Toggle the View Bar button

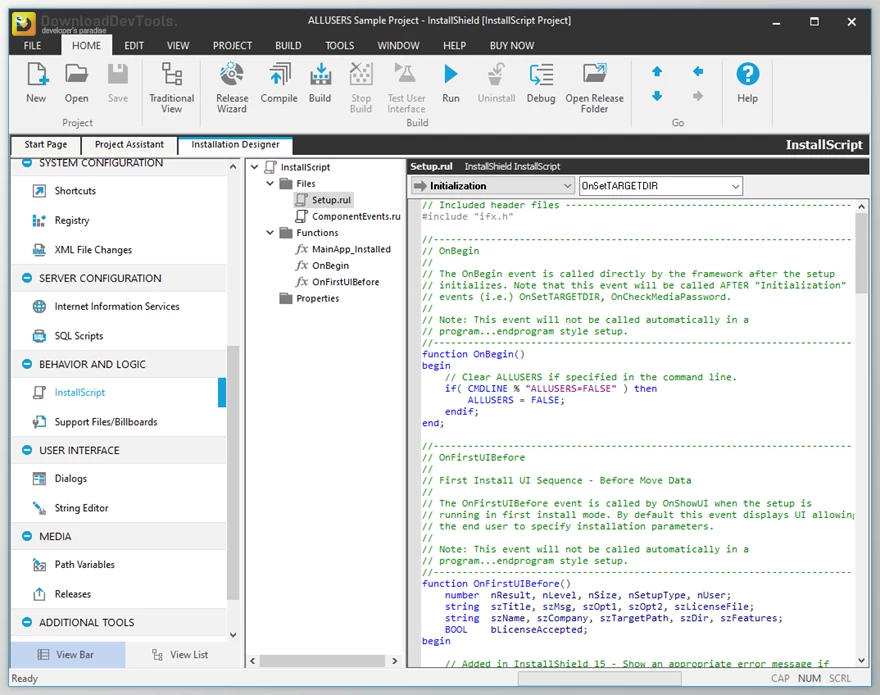click(68, 655)
